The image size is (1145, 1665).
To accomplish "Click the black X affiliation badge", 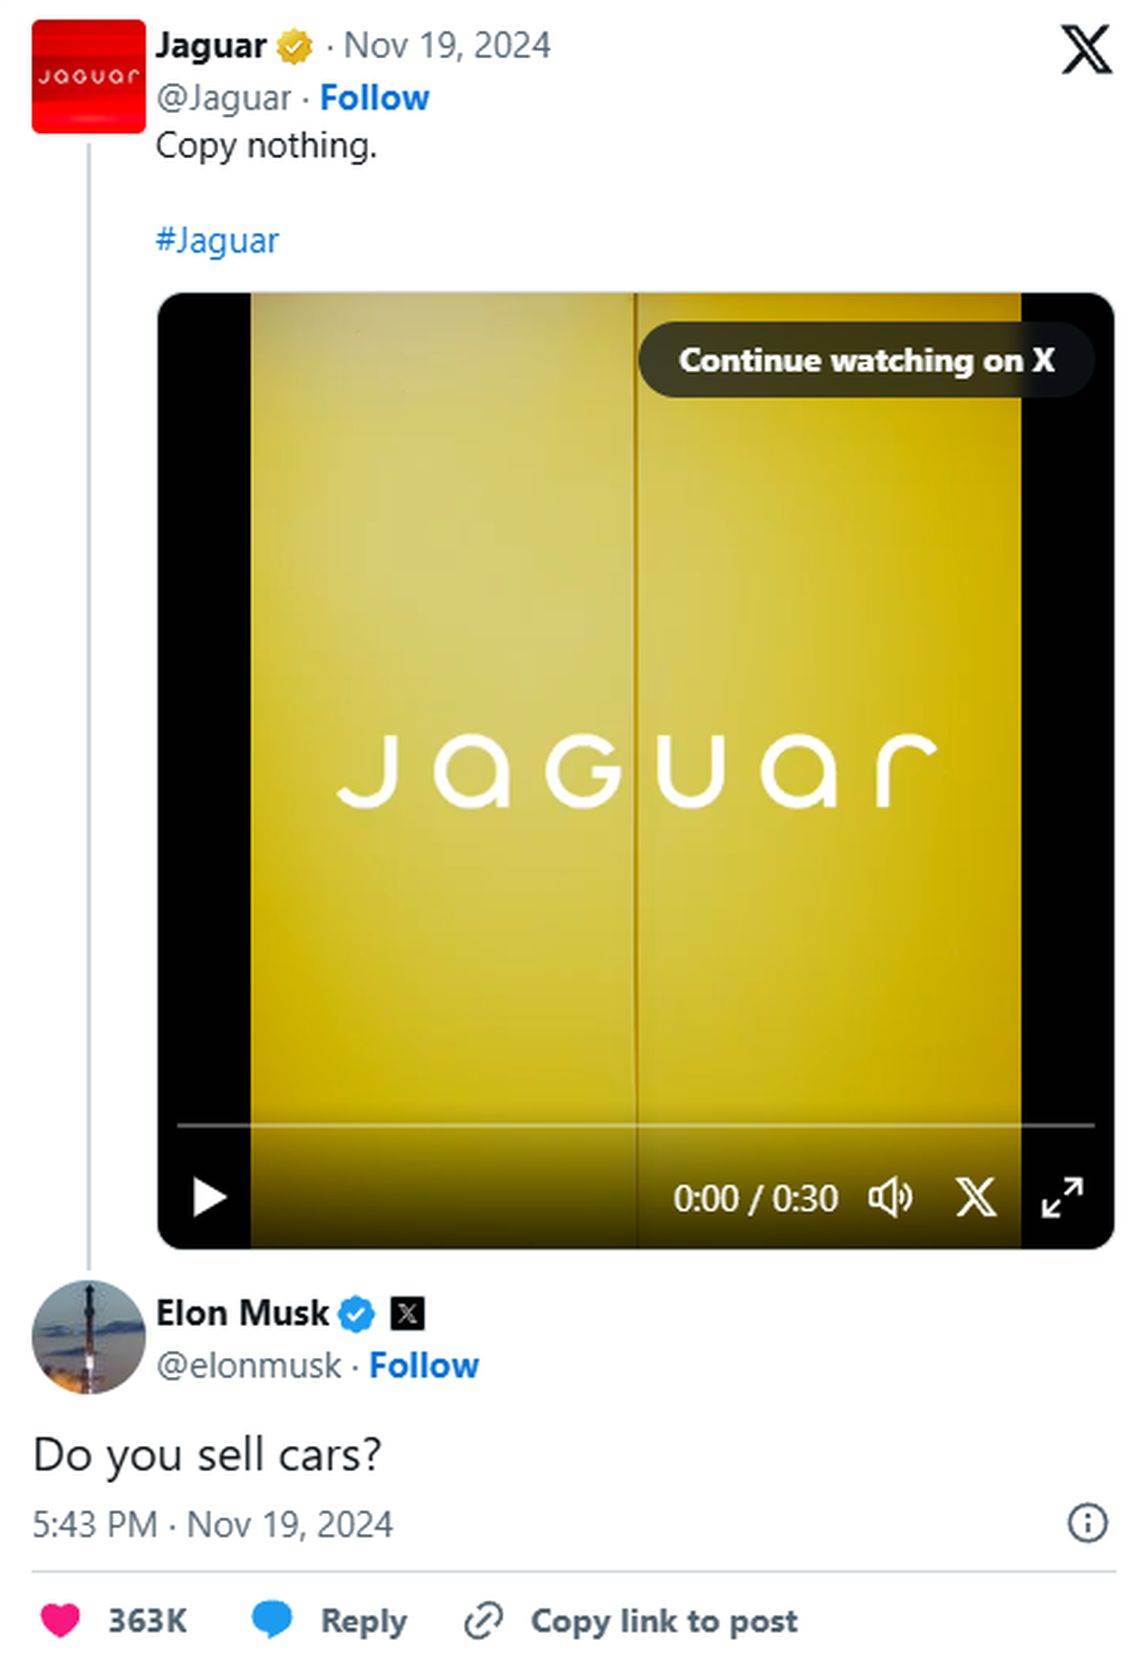I will click(x=407, y=1313).
